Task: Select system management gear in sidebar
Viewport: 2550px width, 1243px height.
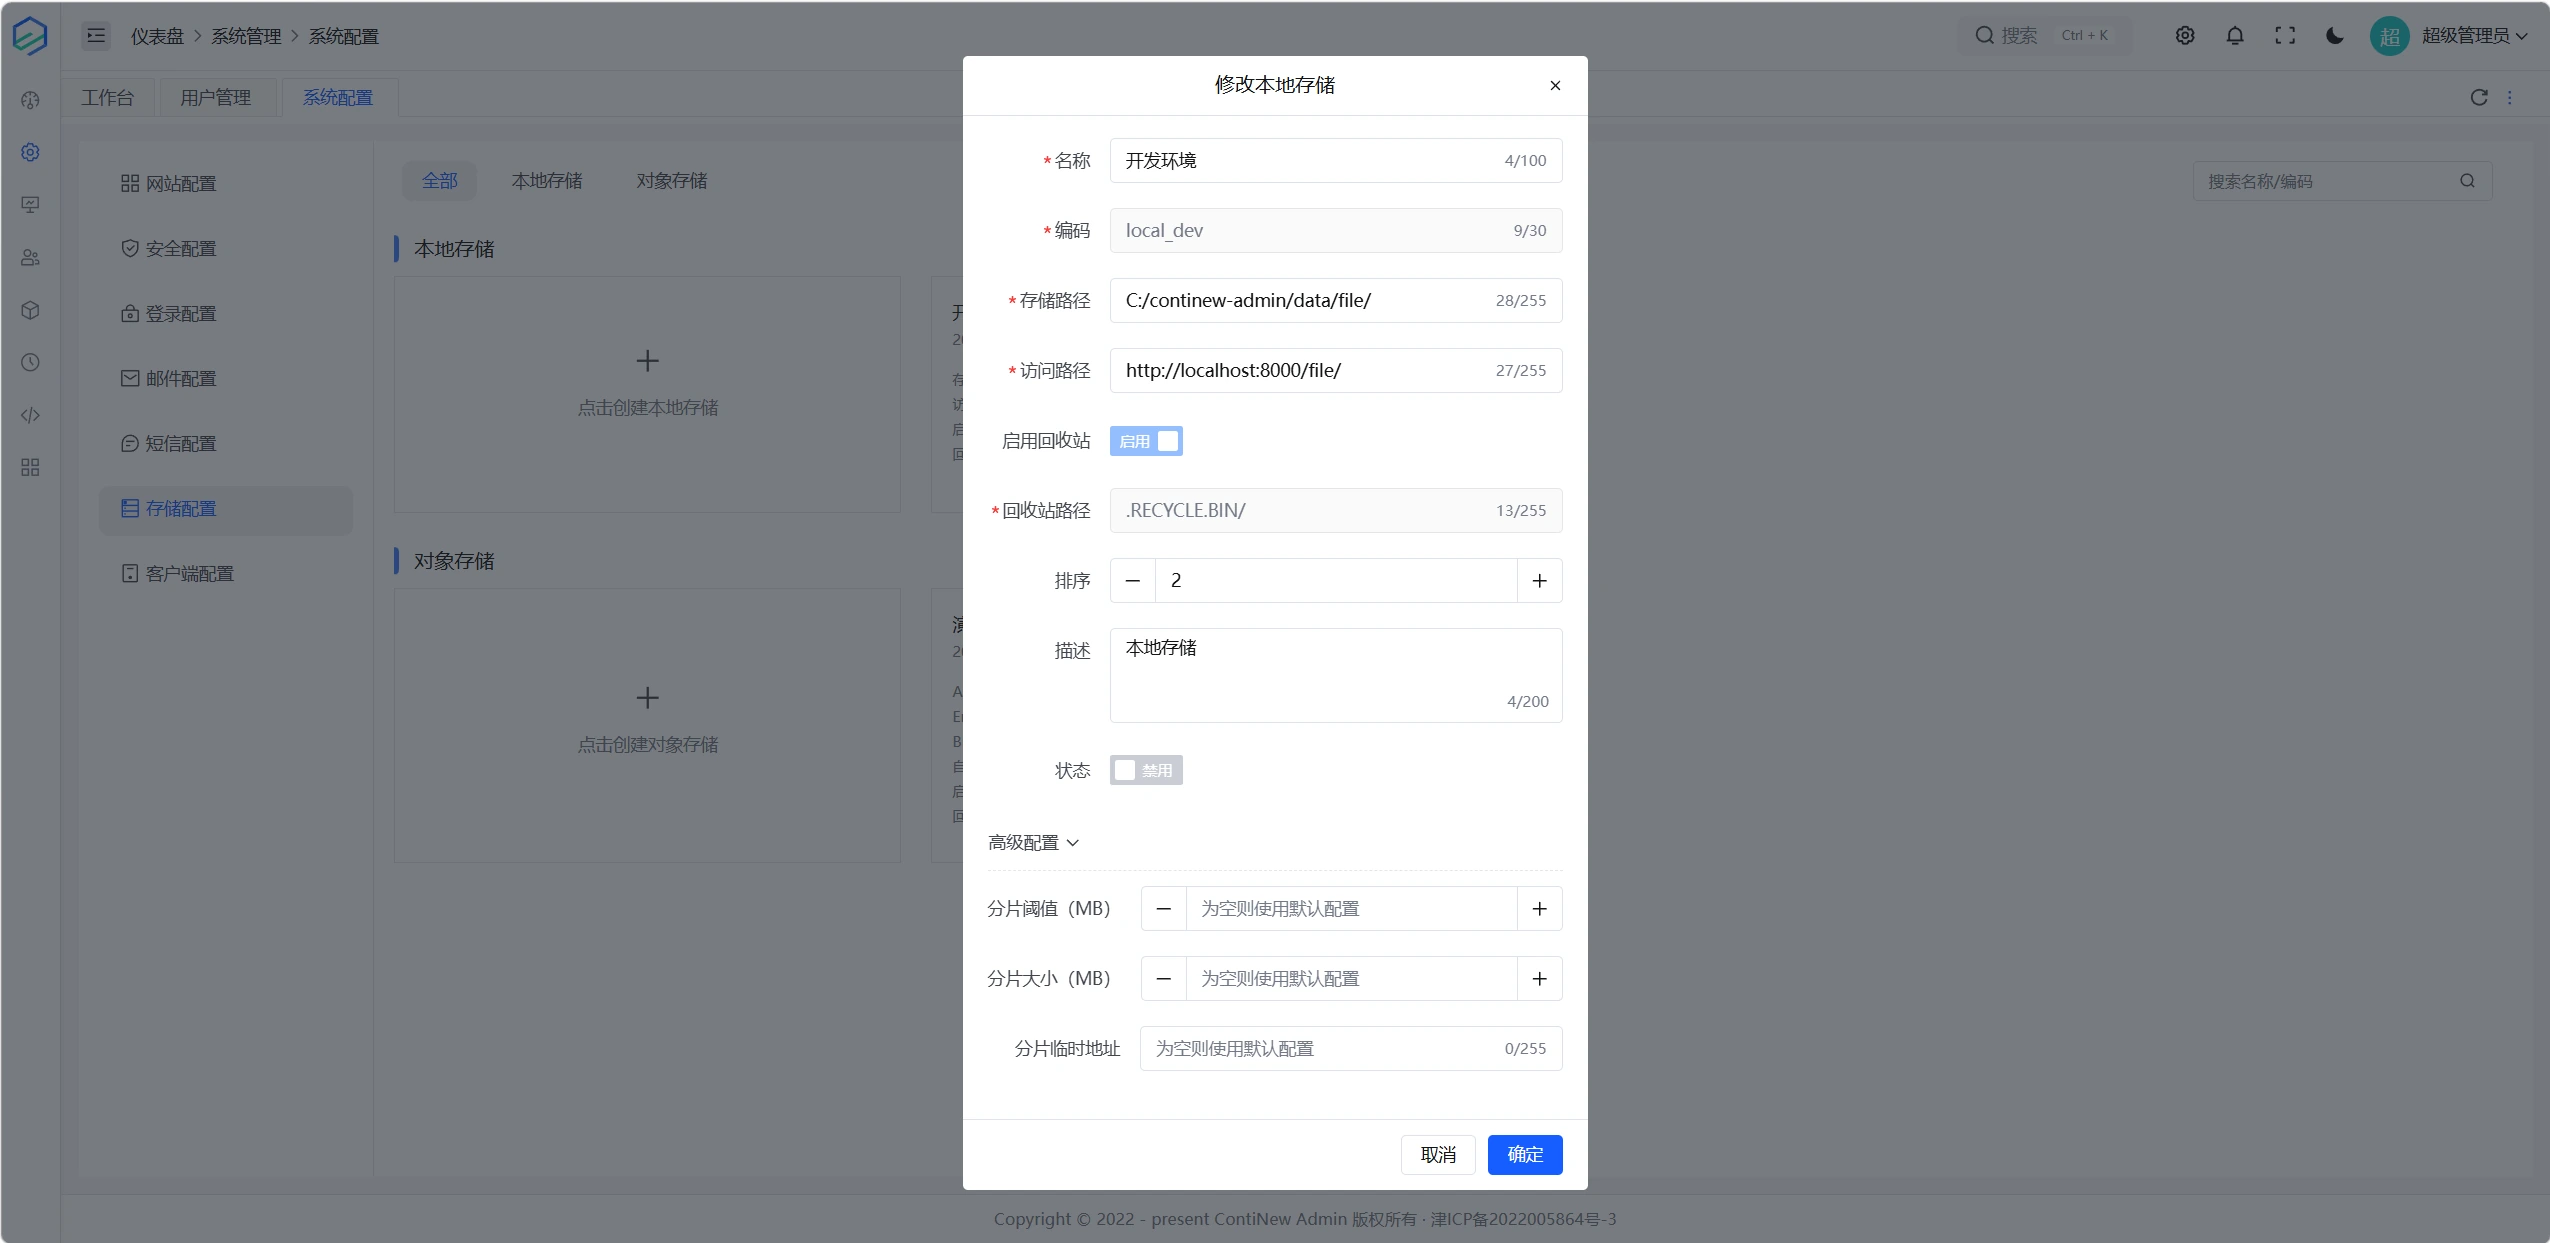Action: pos(30,152)
